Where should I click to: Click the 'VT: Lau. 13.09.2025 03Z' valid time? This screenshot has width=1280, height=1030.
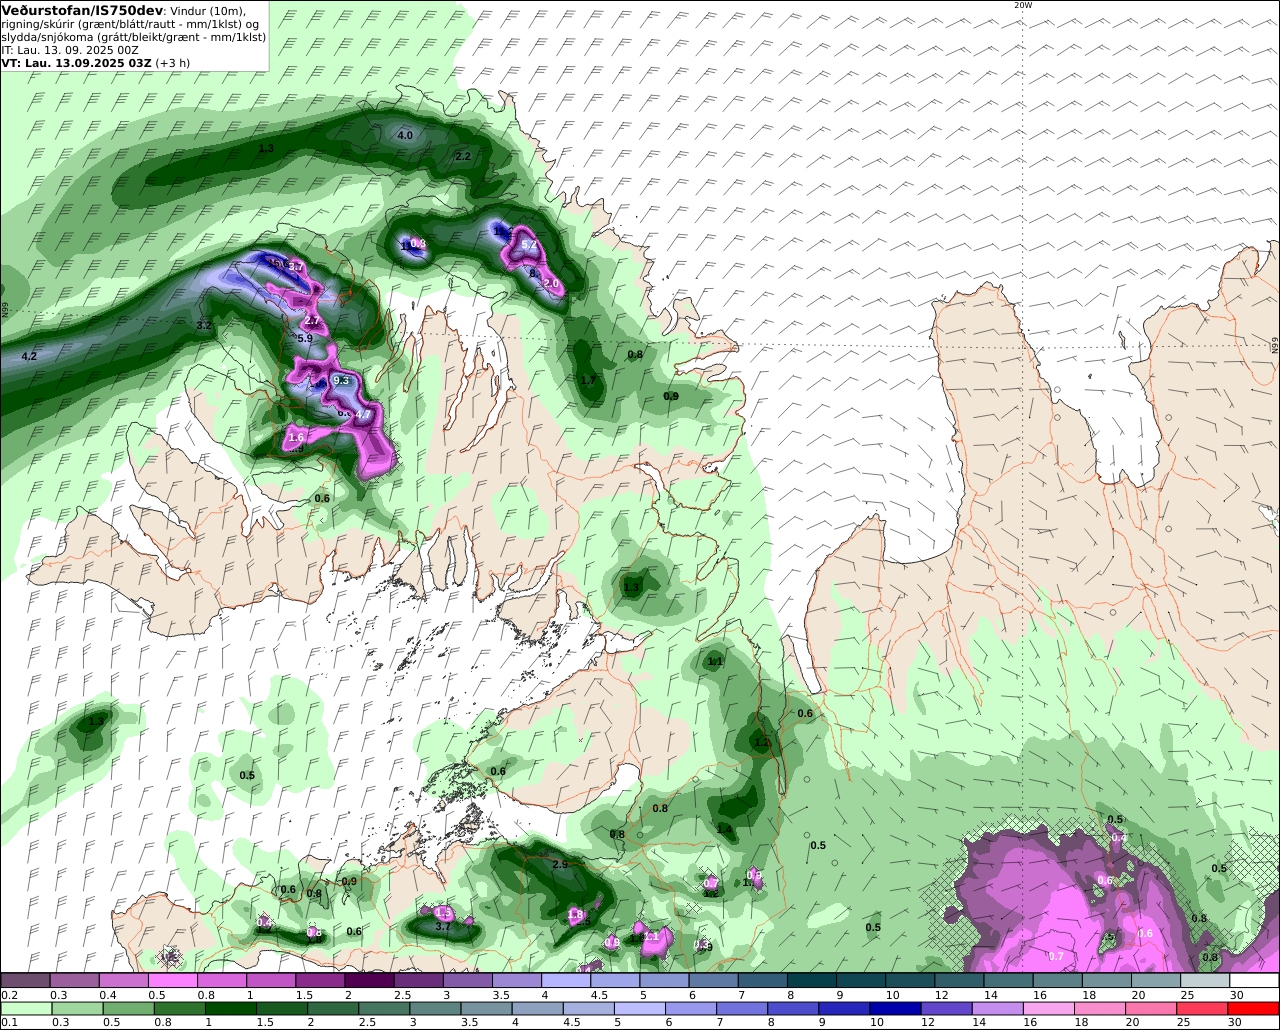(74, 62)
